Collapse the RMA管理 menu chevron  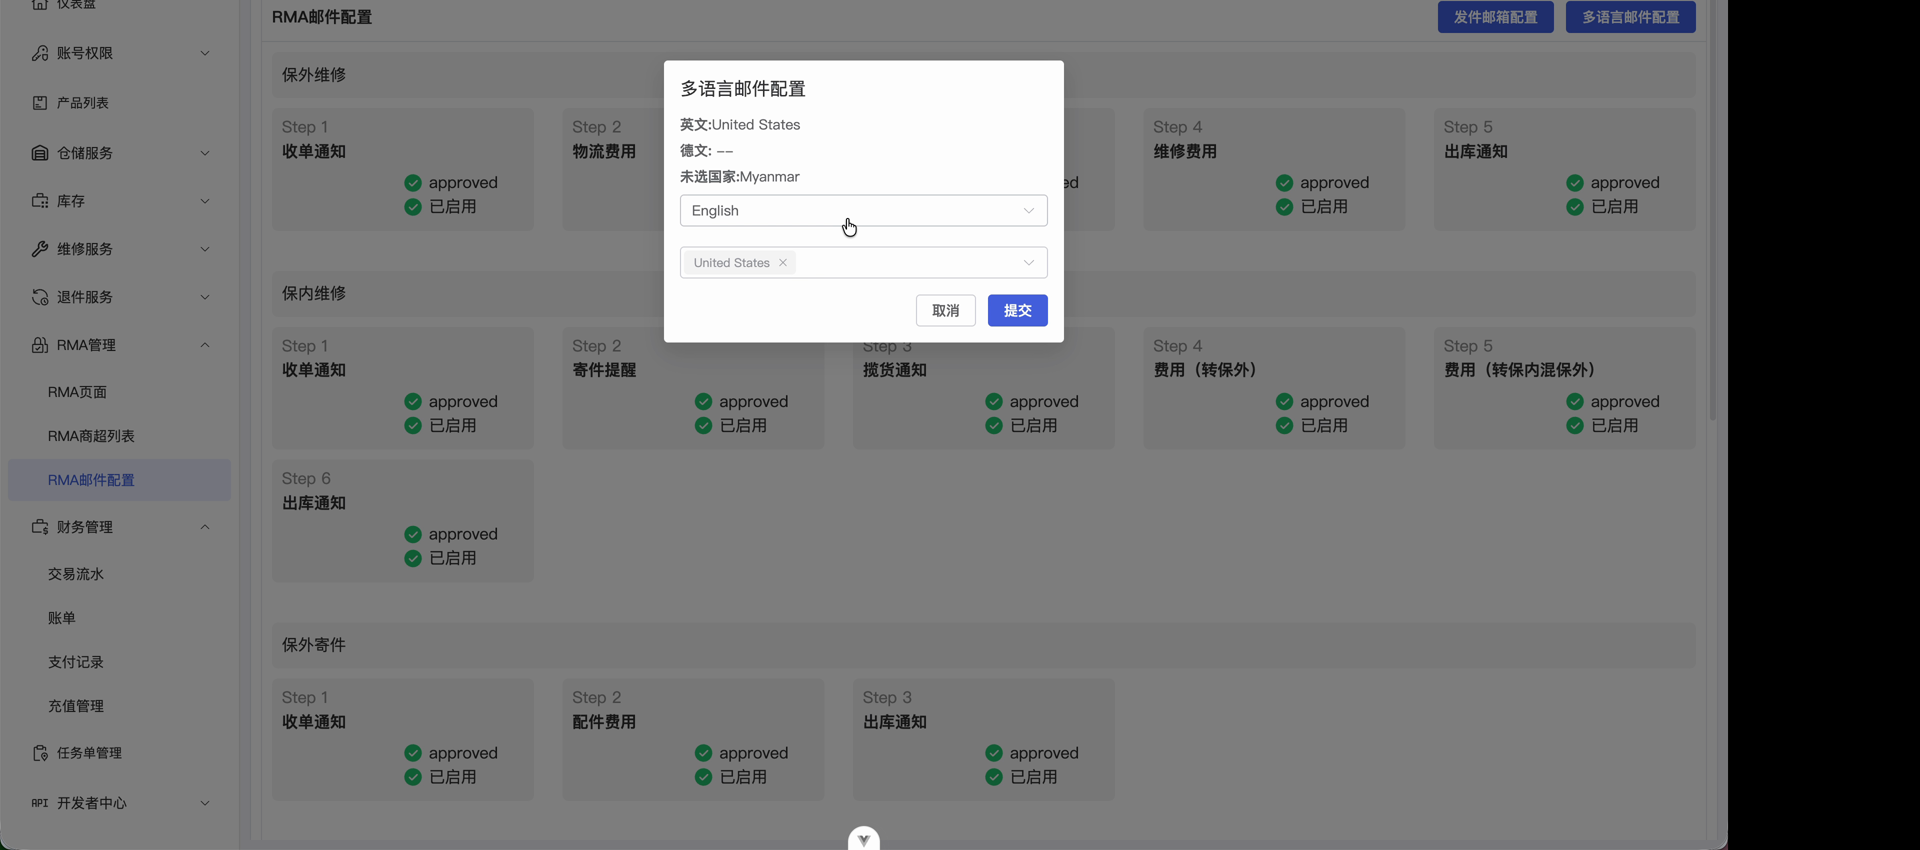click(205, 345)
